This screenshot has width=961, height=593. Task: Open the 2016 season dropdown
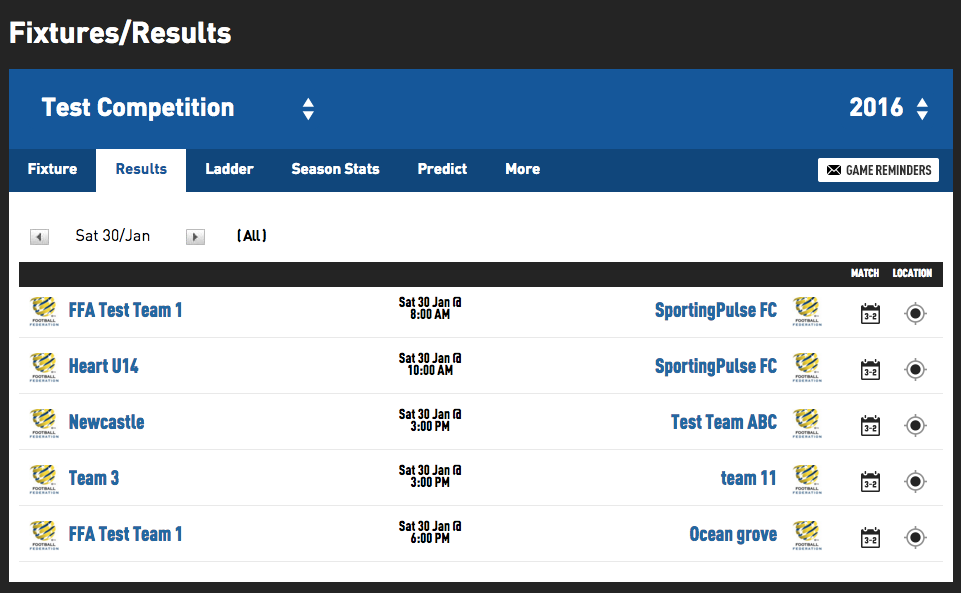(x=921, y=108)
